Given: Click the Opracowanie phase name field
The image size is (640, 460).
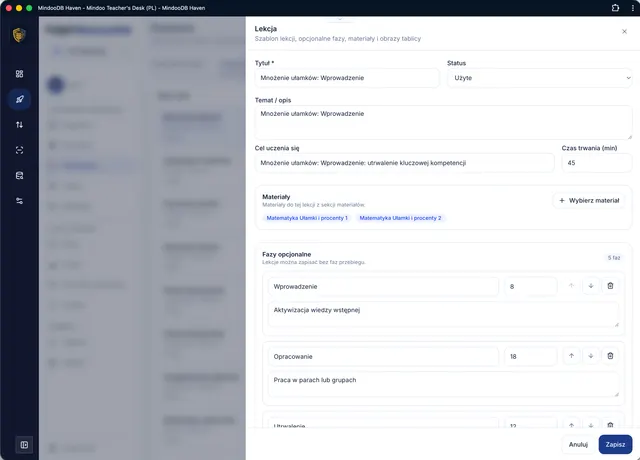Looking at the screenshot, I should click(383, 356).
